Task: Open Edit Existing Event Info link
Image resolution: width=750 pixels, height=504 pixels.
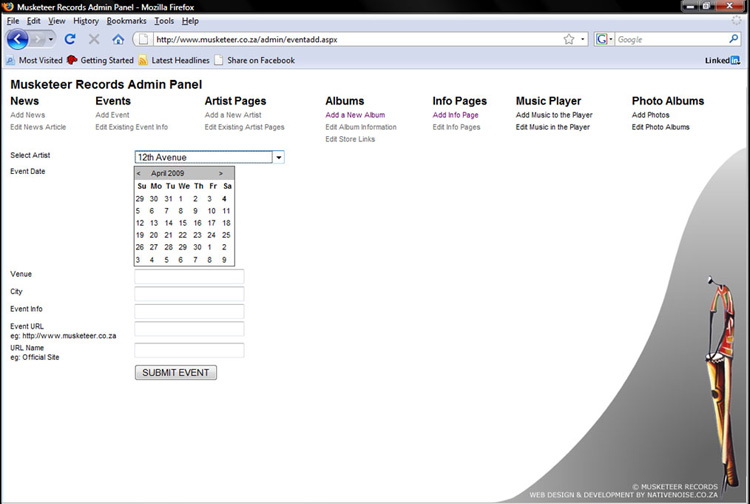Action: coord(132,127)
